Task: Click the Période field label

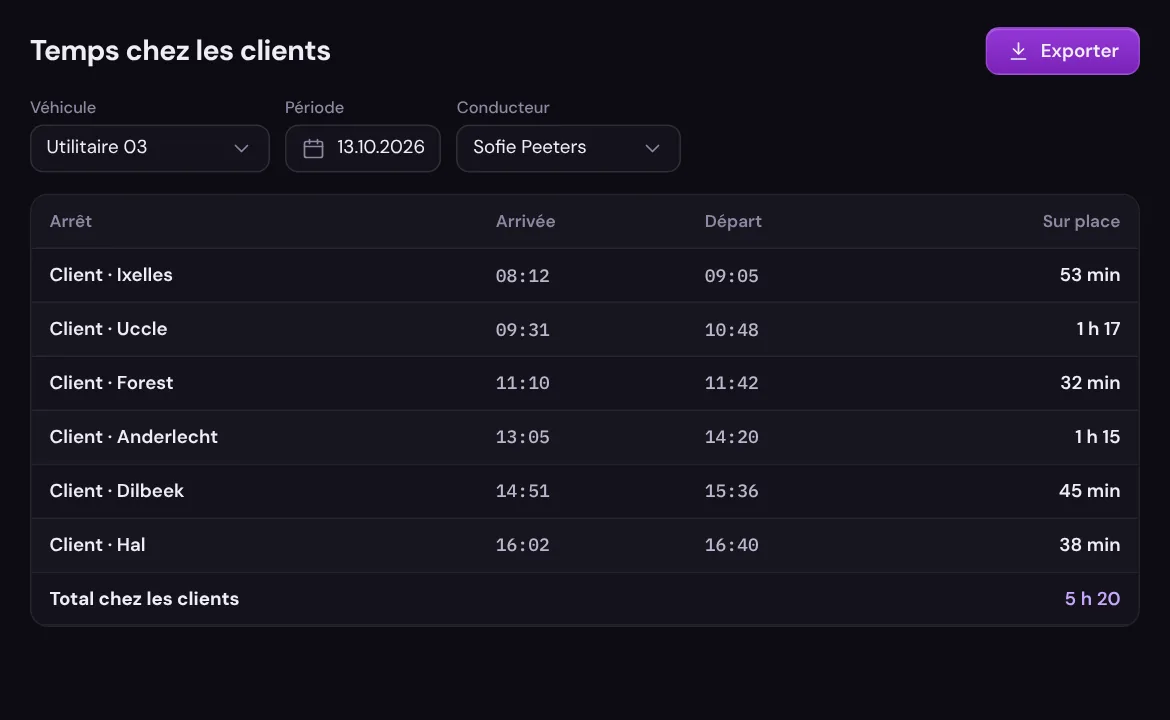Action: [314, 107]
